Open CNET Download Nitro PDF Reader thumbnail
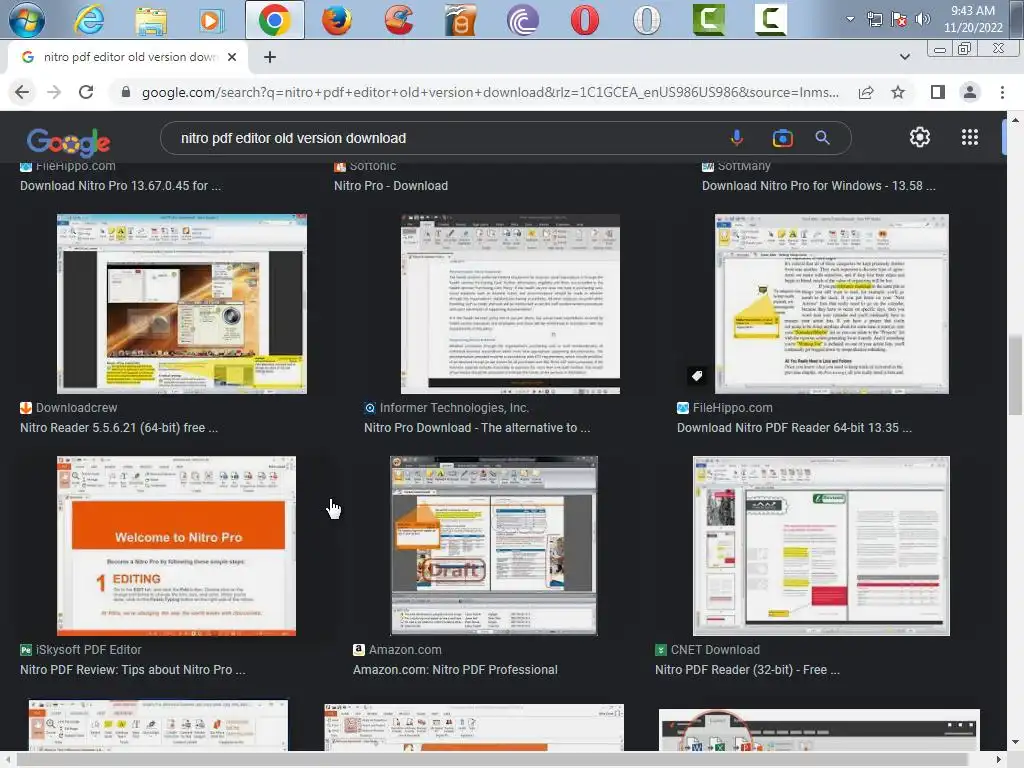Screen dimensions: 1024x768 pos(821,546)
